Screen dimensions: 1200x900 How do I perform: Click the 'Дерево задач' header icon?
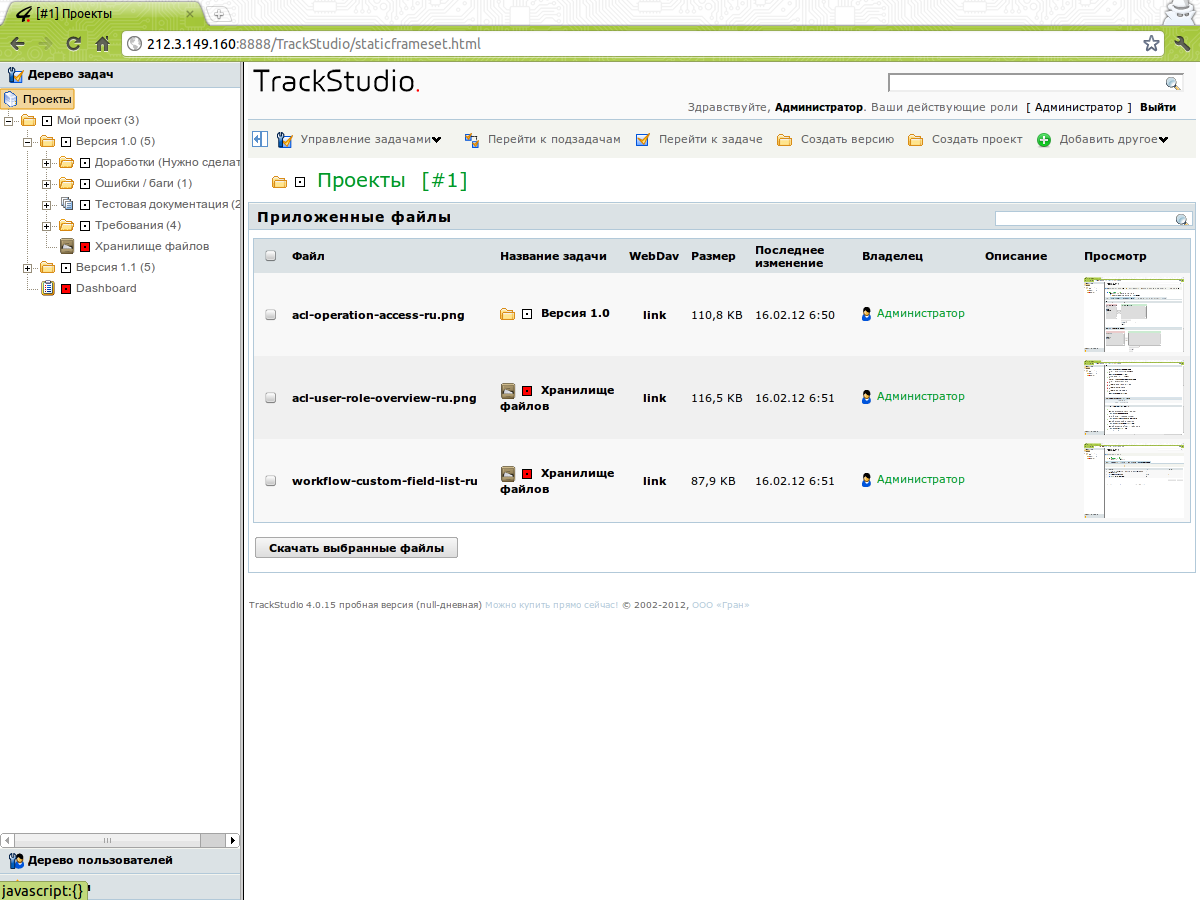15,74
